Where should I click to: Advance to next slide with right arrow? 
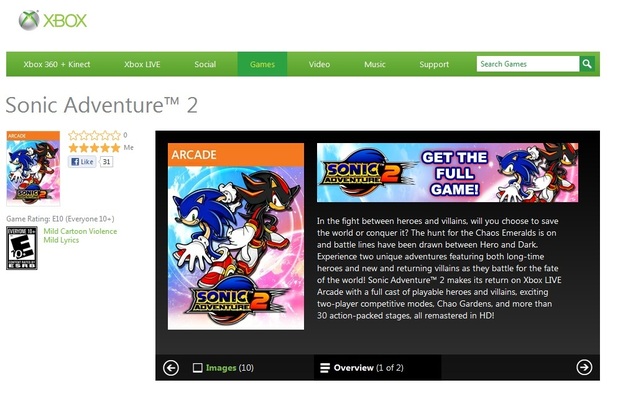point(584,367)
